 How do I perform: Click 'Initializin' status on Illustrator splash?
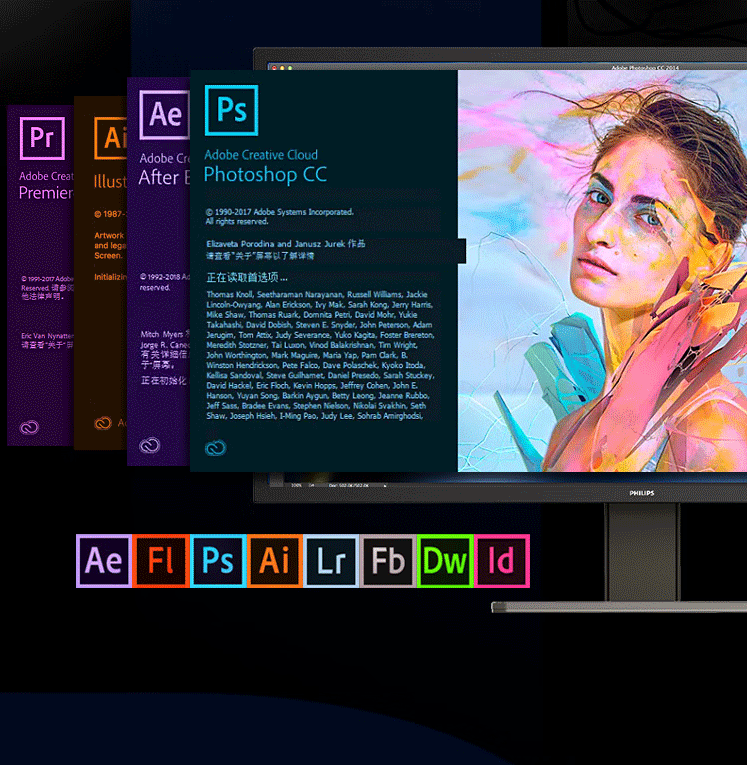111,277
